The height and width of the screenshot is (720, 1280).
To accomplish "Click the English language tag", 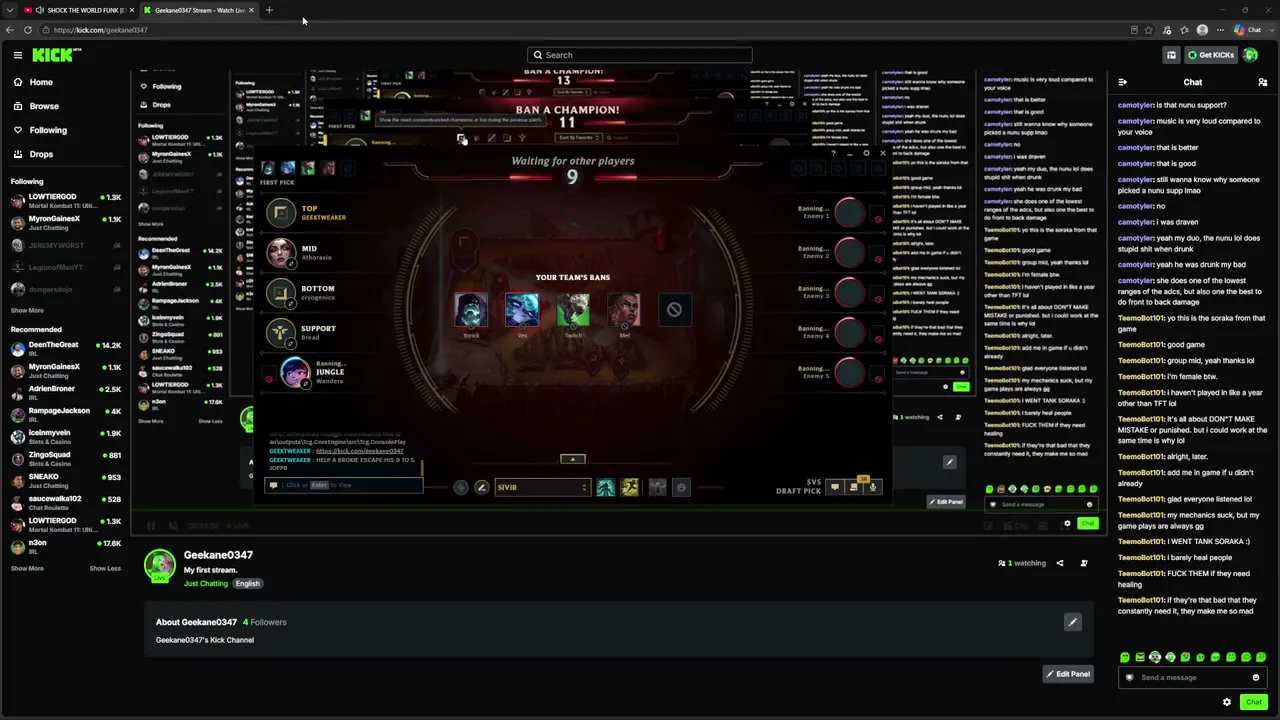I will [x=248, y=584].
